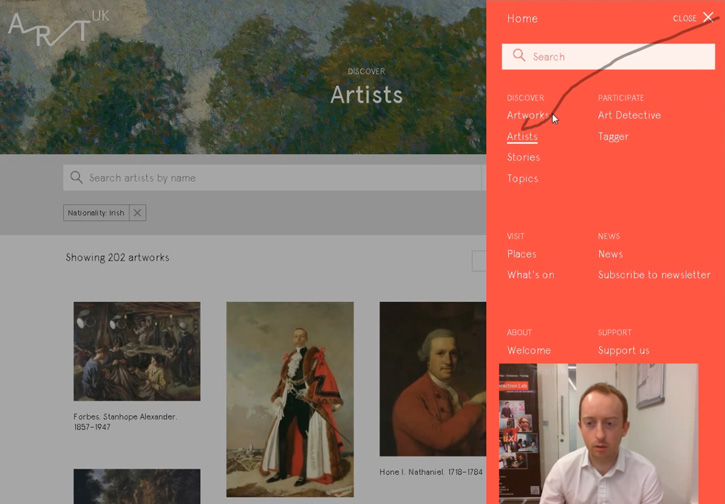The image size is (725, 504).
Task: Close the navigation menu with the X icon
Action: tap(708, 18)
